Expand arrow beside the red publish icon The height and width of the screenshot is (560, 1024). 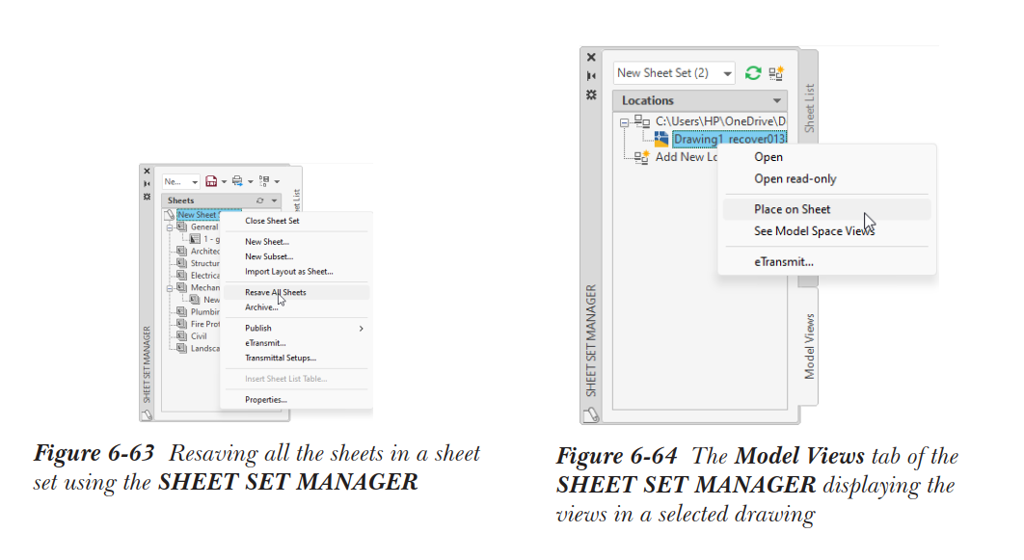point(224,181)
